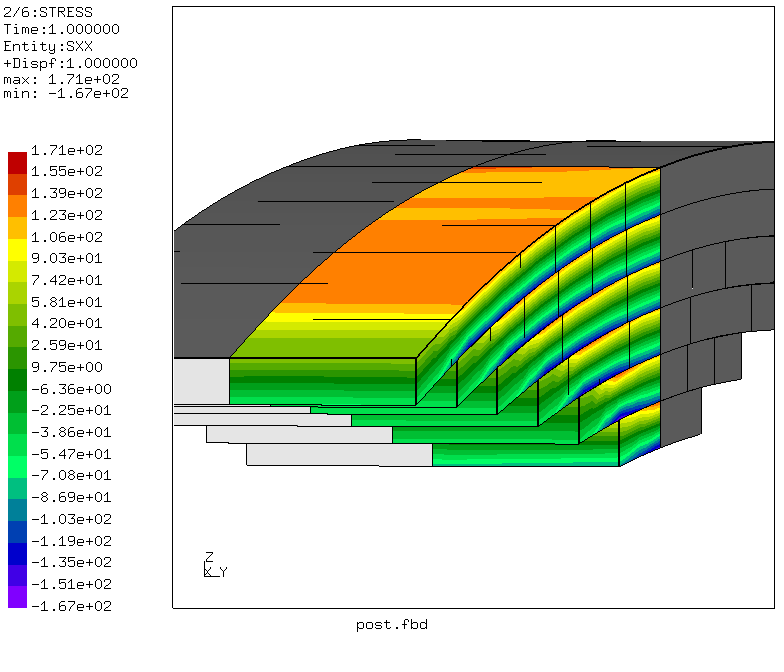Click the dark red top legend swatch
The width and height of the screenshot is (784, 672).
click(x=17, y=162)
